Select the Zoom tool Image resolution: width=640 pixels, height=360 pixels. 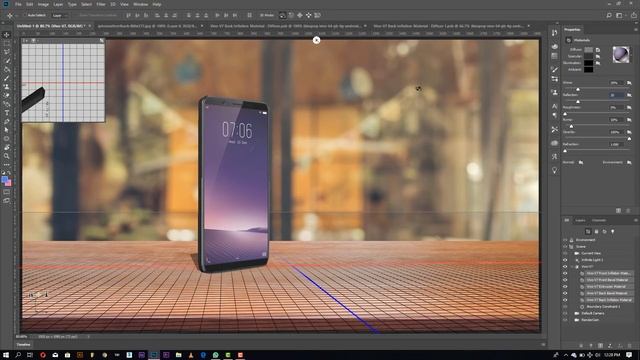7,156
